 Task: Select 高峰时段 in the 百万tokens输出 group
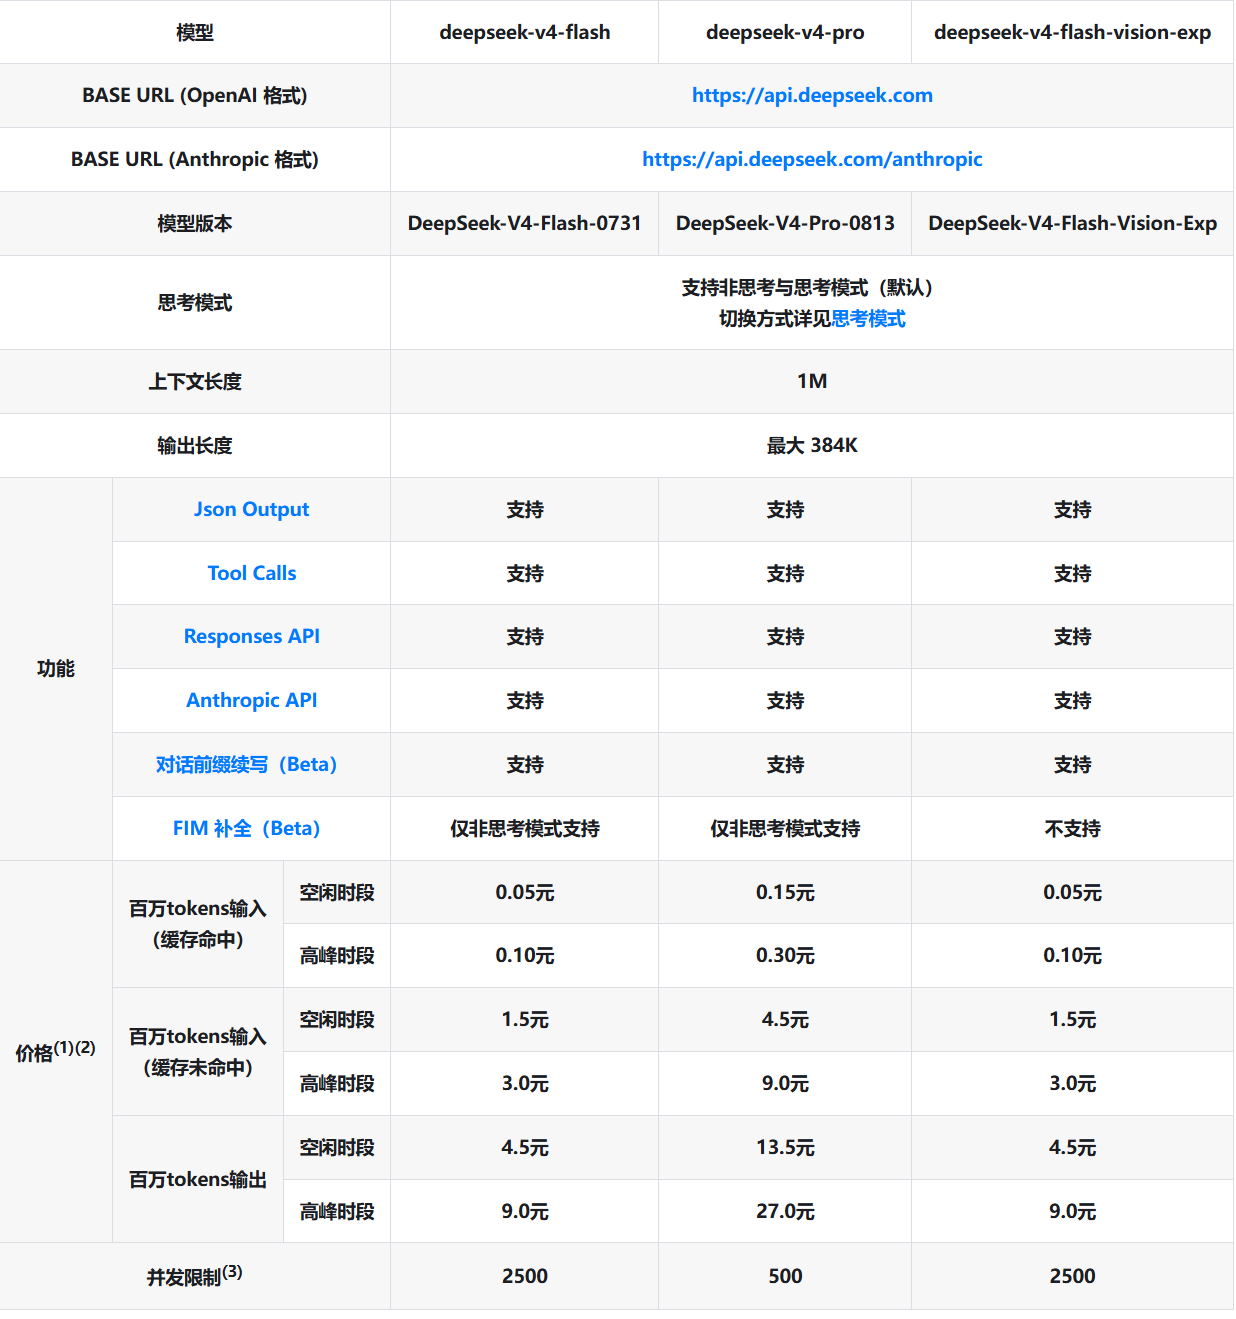click(x=337, y=1212)
